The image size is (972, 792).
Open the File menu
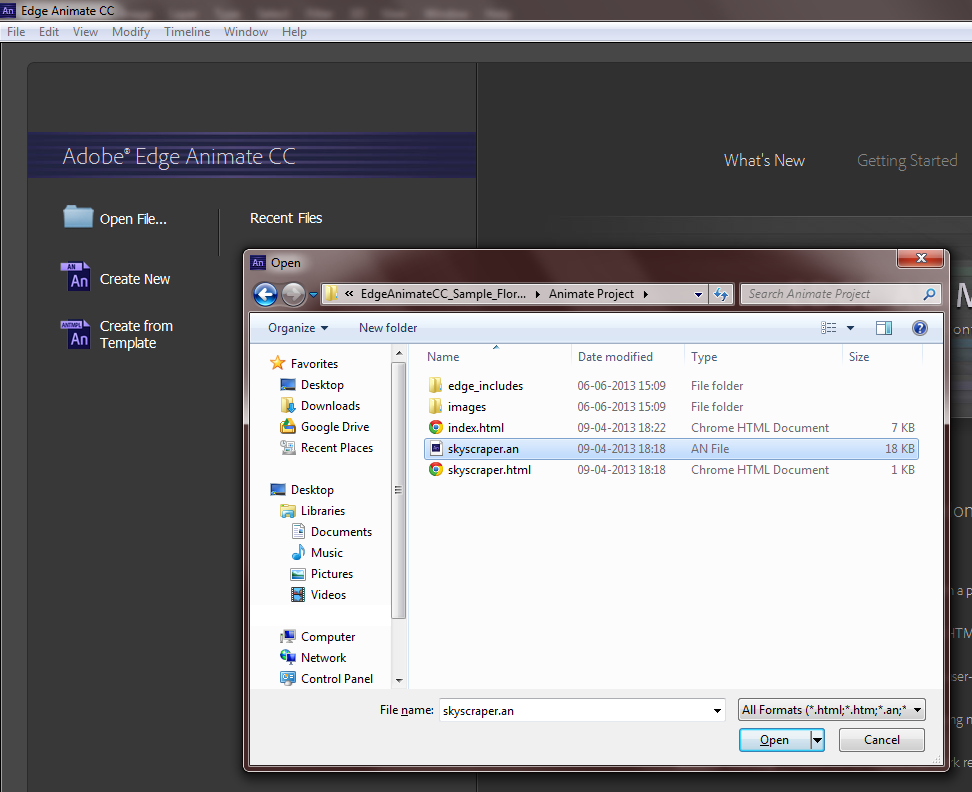[x=16, y=32]
